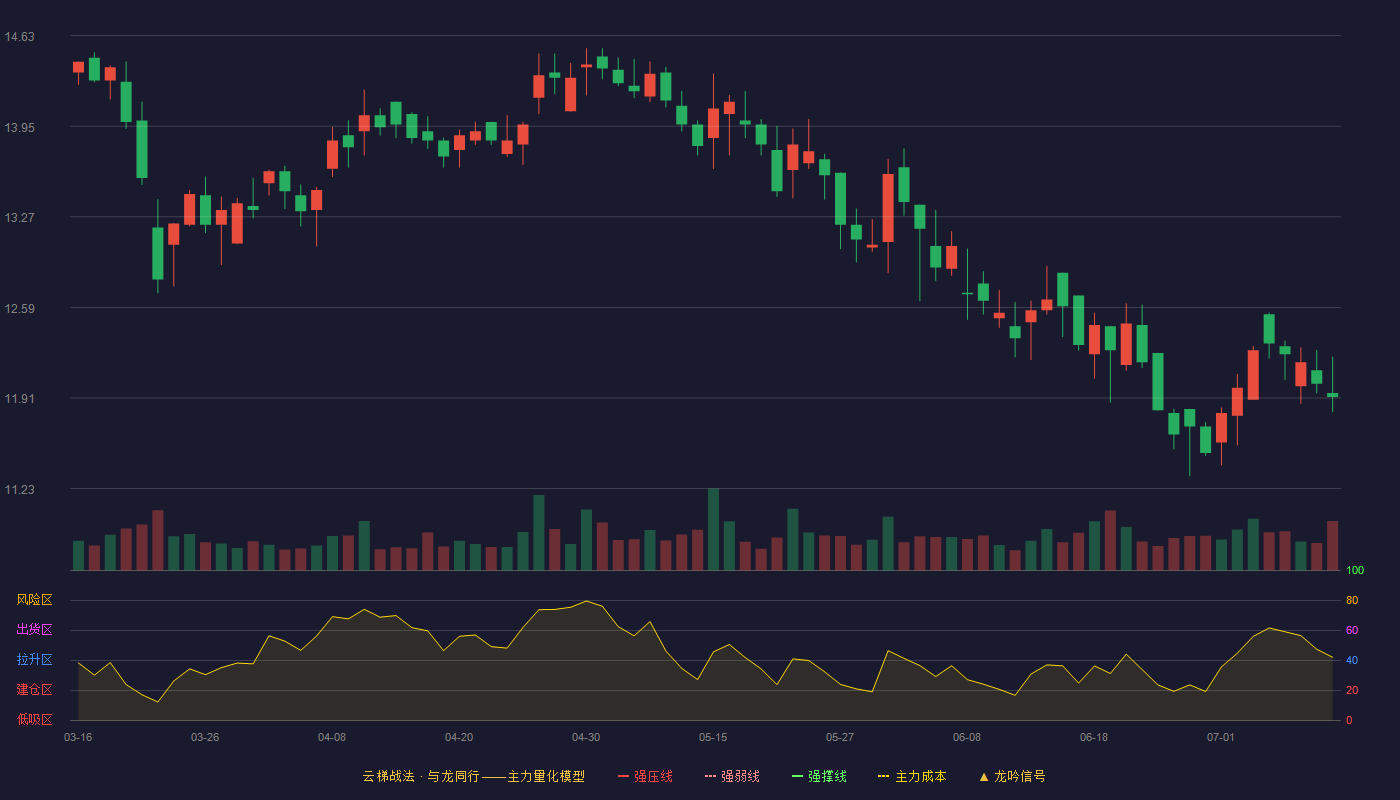Select the 建仓区 zone label
1400x800 pixels.
[x=34, y=690]
